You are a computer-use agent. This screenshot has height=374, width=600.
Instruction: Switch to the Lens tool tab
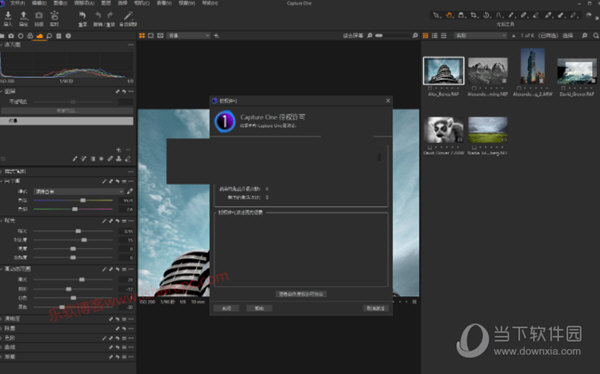pyautogui.click(x=21, y=36)
